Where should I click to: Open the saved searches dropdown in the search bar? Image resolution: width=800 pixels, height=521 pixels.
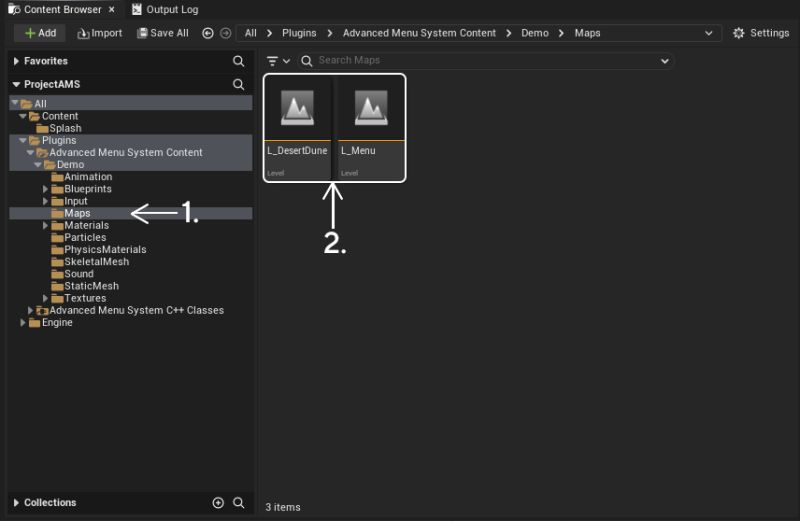[665, 61]
